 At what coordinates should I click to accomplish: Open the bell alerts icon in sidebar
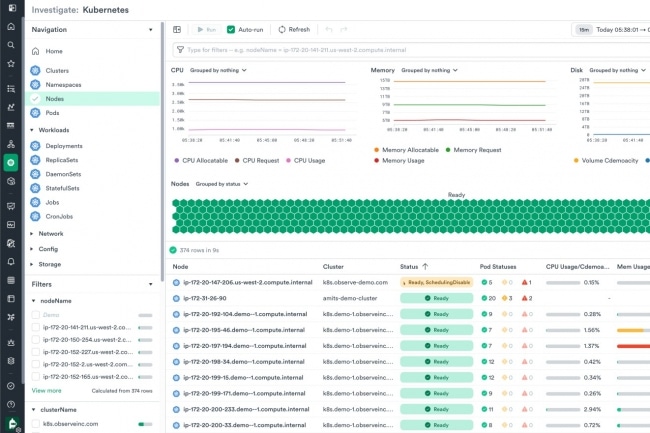(x=11, y=261)
